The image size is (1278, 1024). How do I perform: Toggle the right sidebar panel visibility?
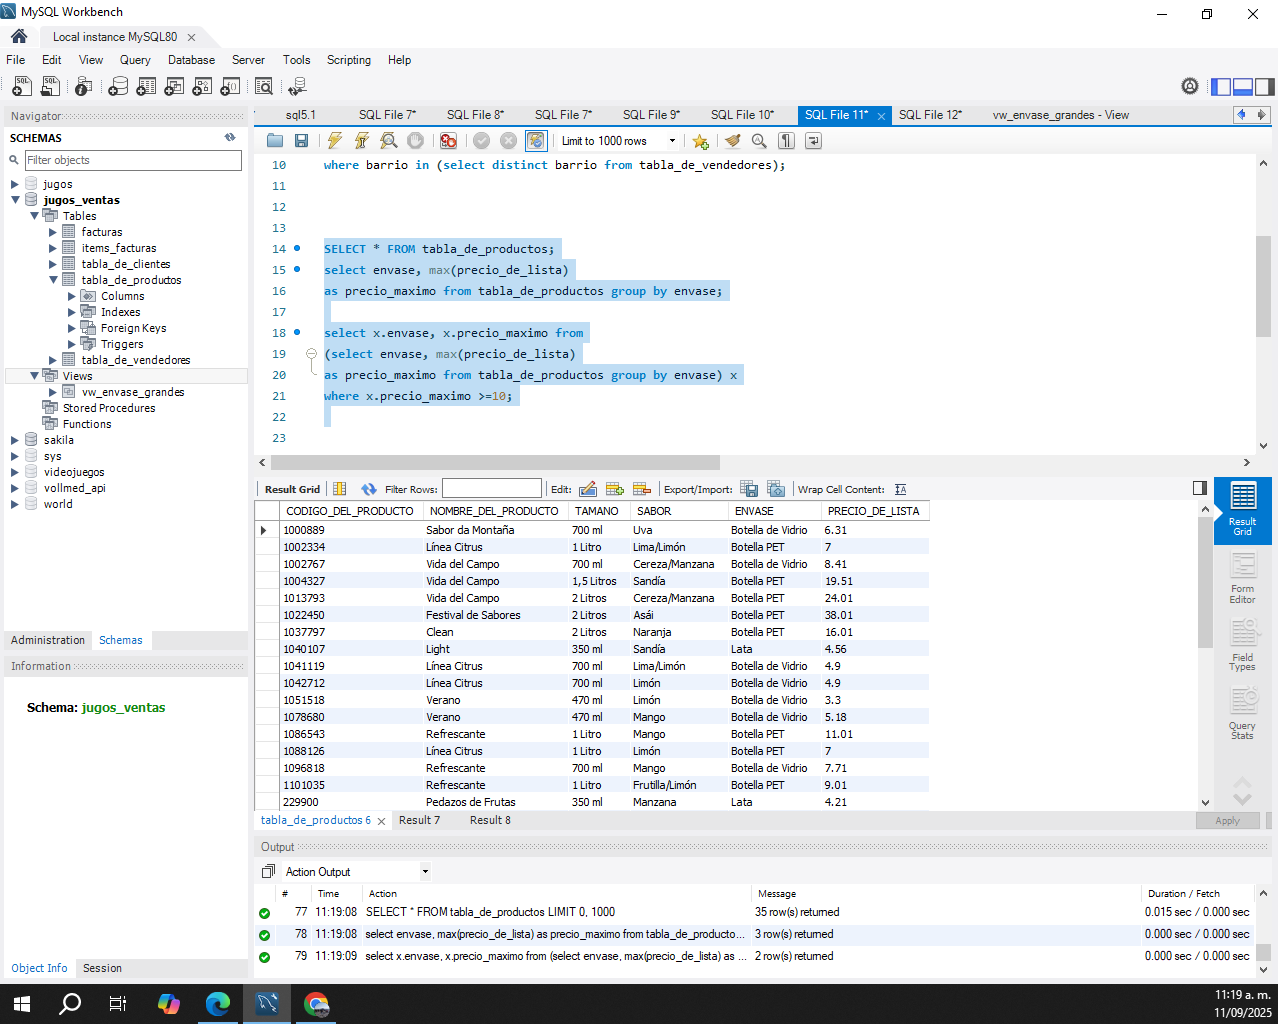click(1265, 87)
